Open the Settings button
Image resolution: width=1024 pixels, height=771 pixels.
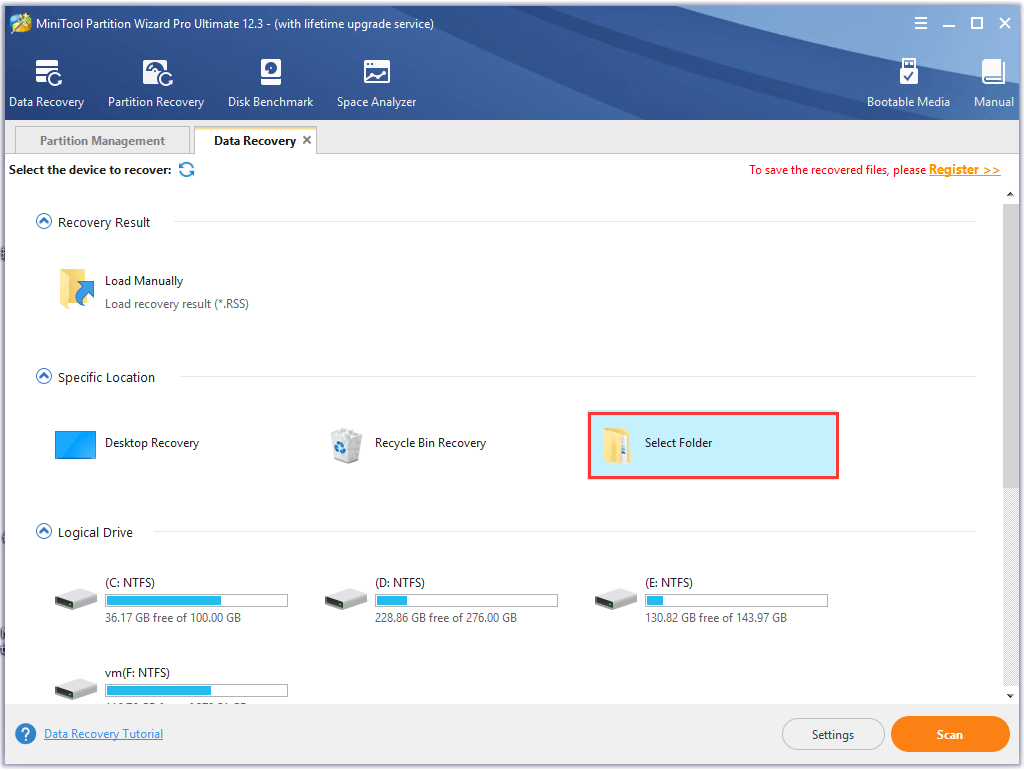coord(833,734)
